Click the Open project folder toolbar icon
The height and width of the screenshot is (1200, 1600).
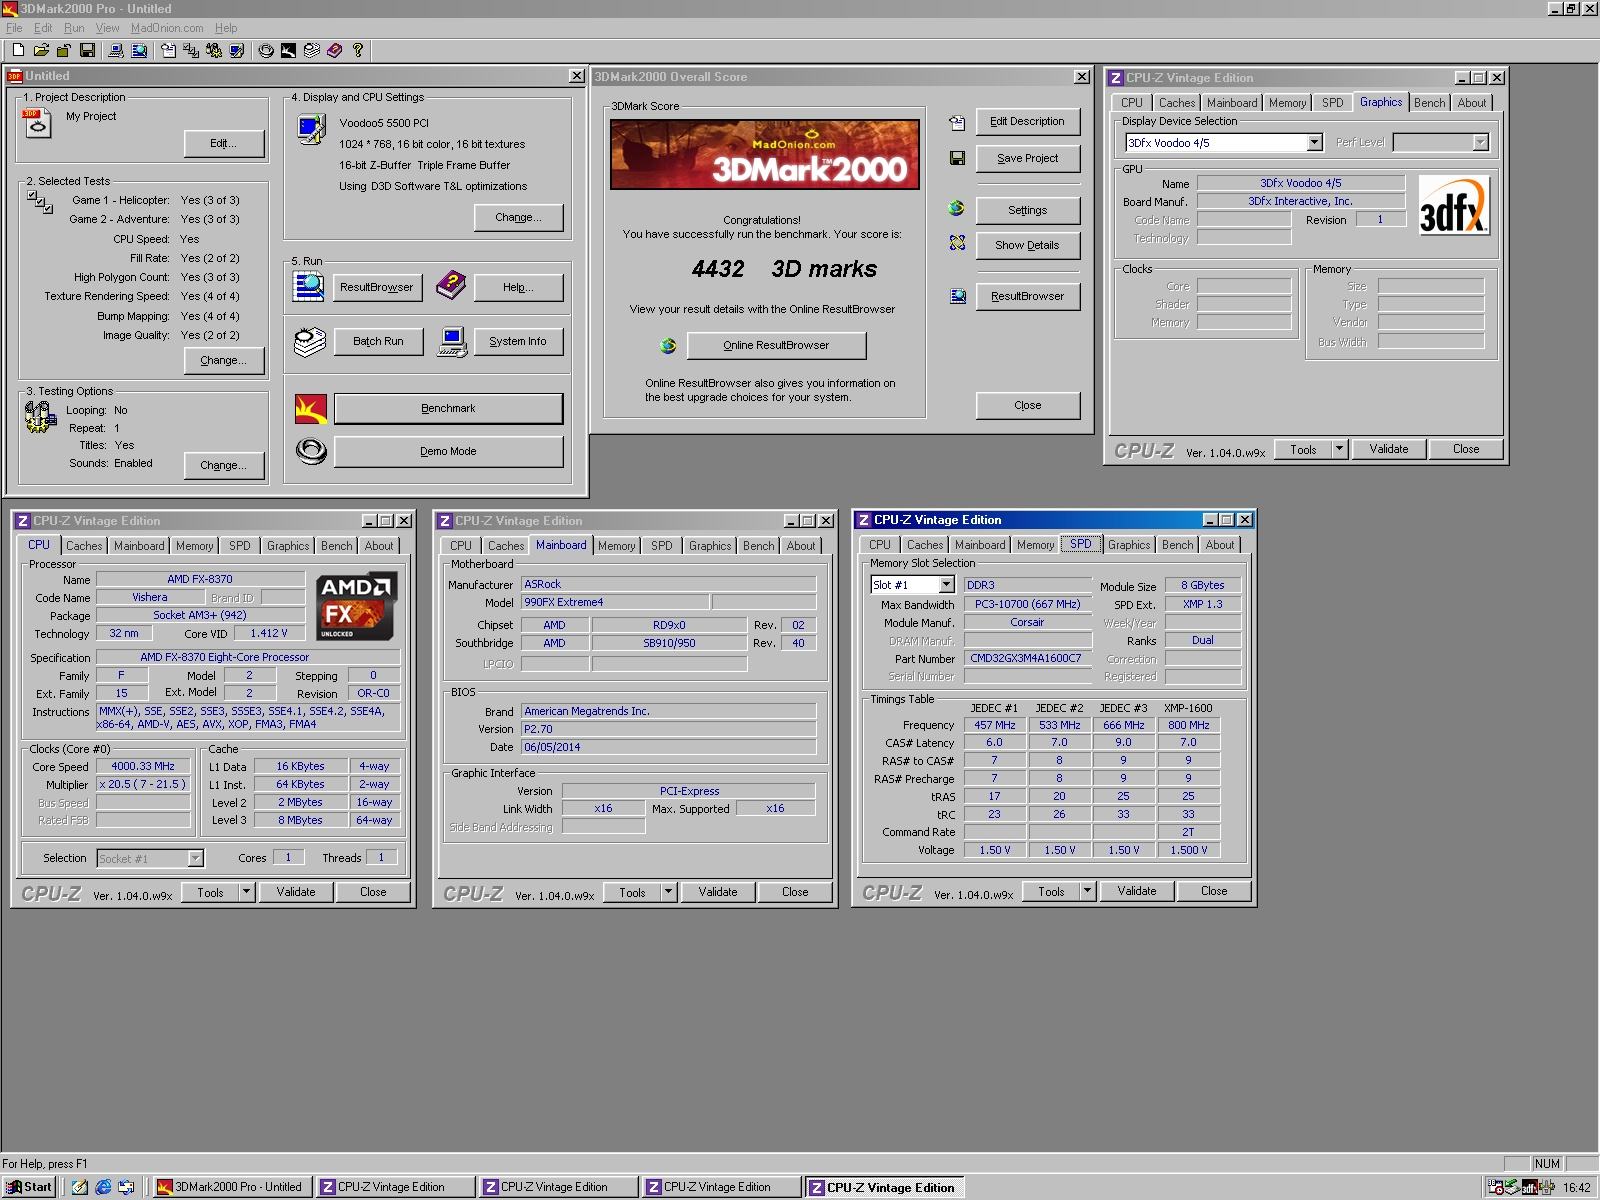[x=41, y=50]
